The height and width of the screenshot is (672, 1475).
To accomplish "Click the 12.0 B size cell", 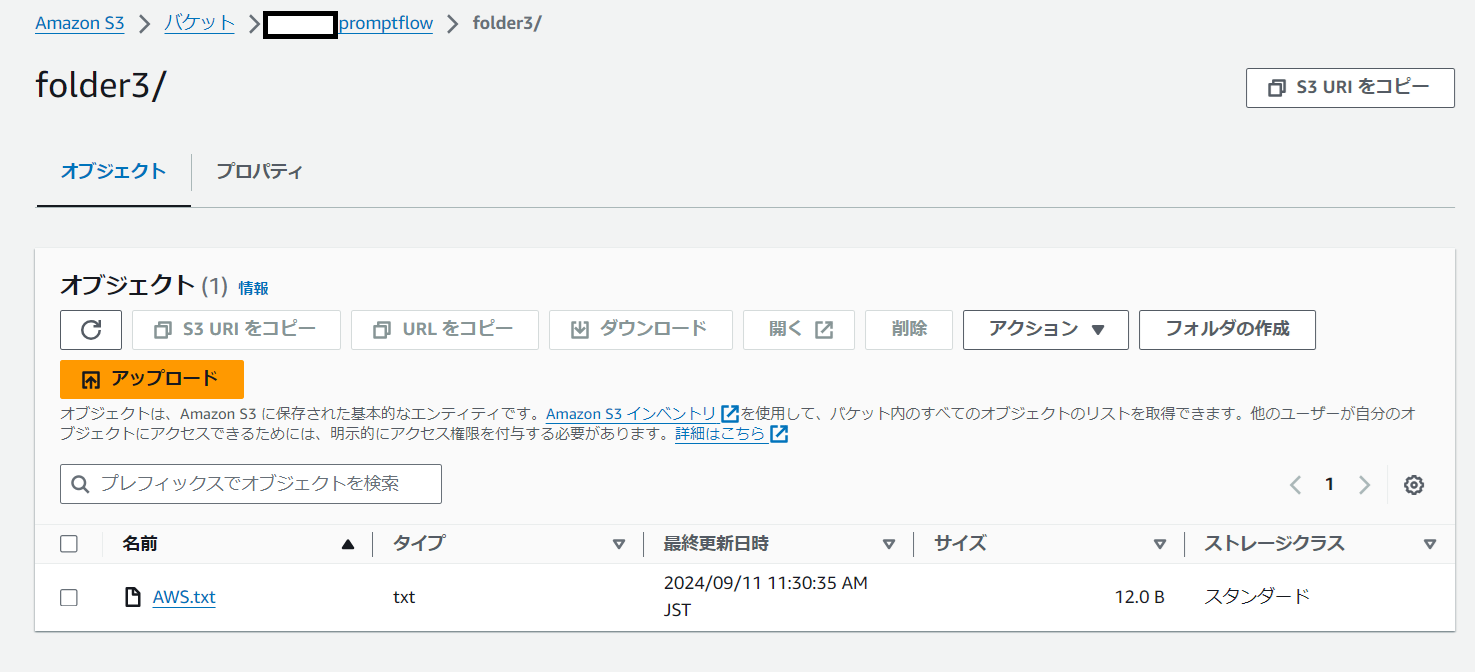I will coord(1139,597).
